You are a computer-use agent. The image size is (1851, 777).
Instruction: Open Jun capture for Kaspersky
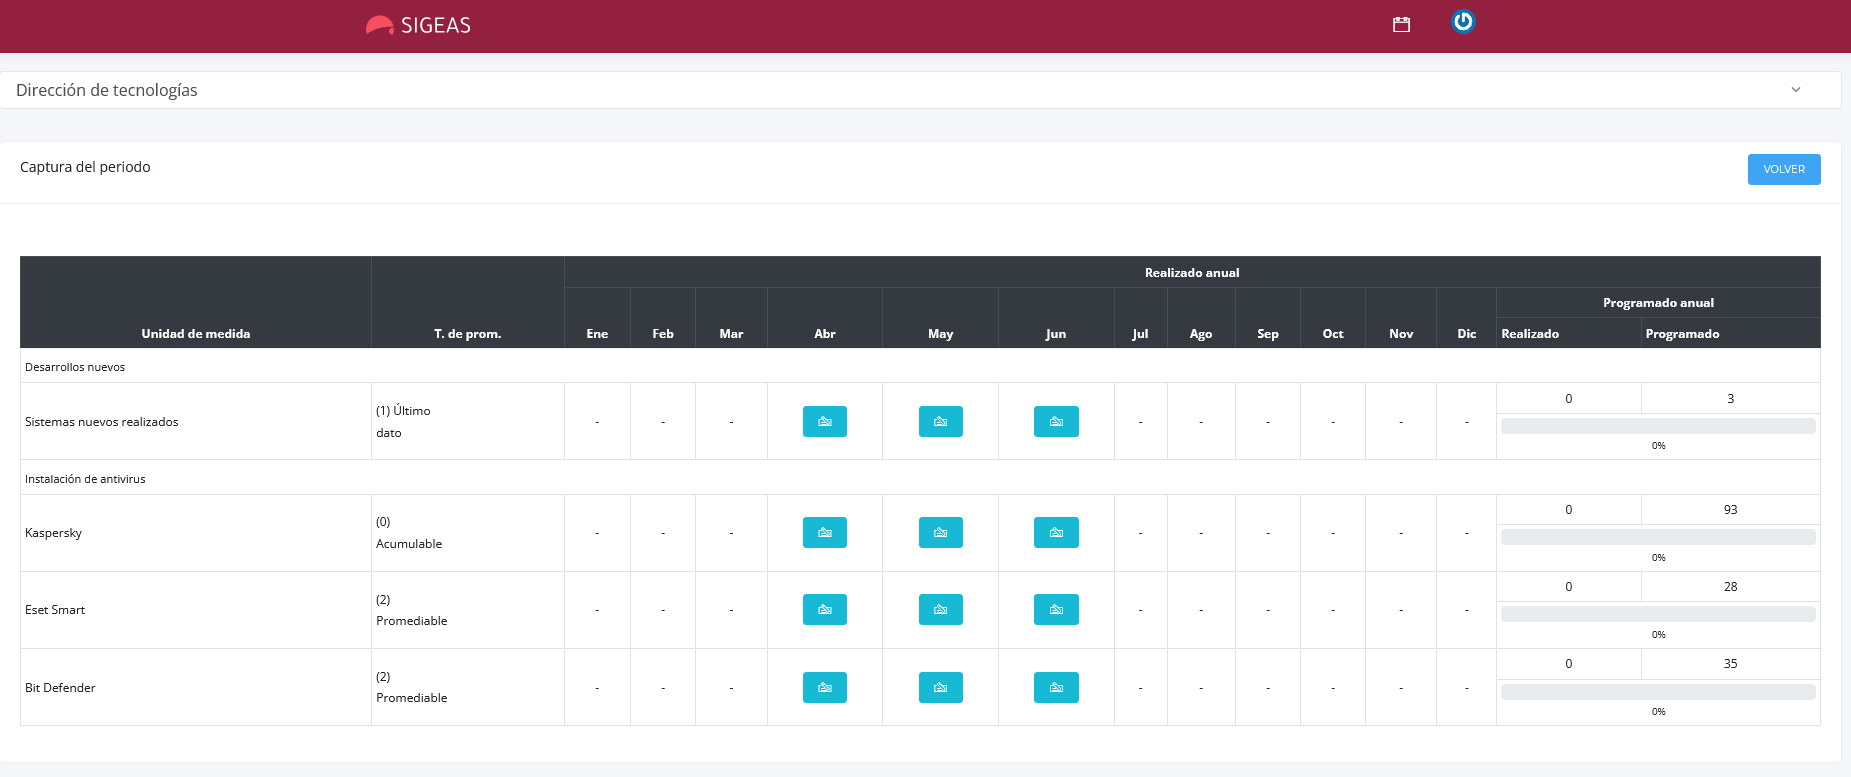1056,532
